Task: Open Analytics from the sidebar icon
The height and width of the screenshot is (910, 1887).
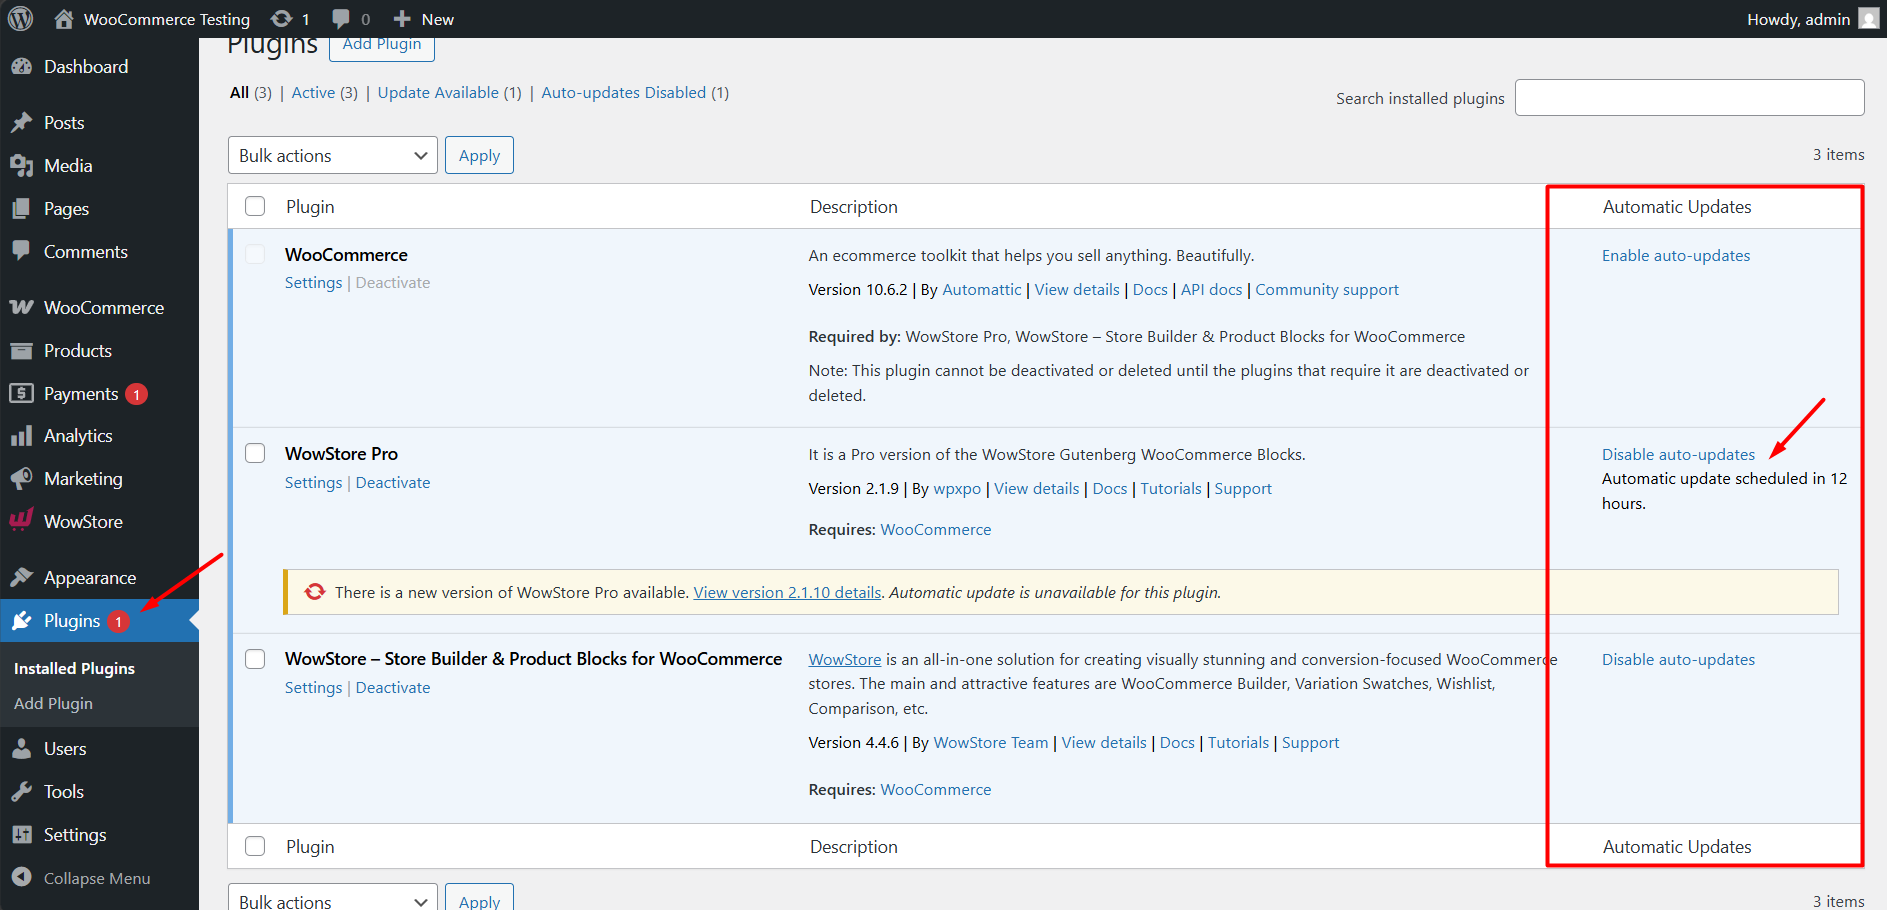Action: click(x=21, y=436)
